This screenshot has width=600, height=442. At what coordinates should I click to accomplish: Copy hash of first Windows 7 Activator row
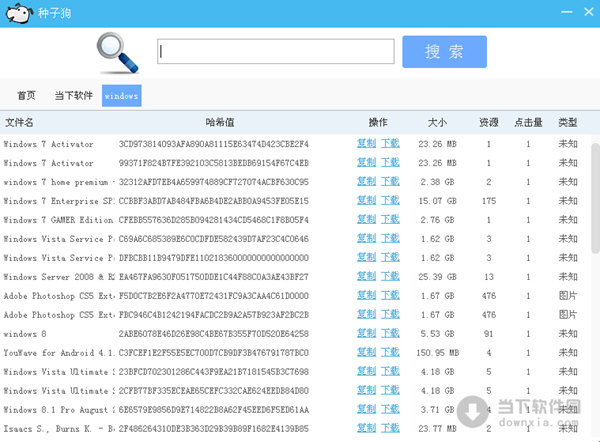click(x=367, y=144)
